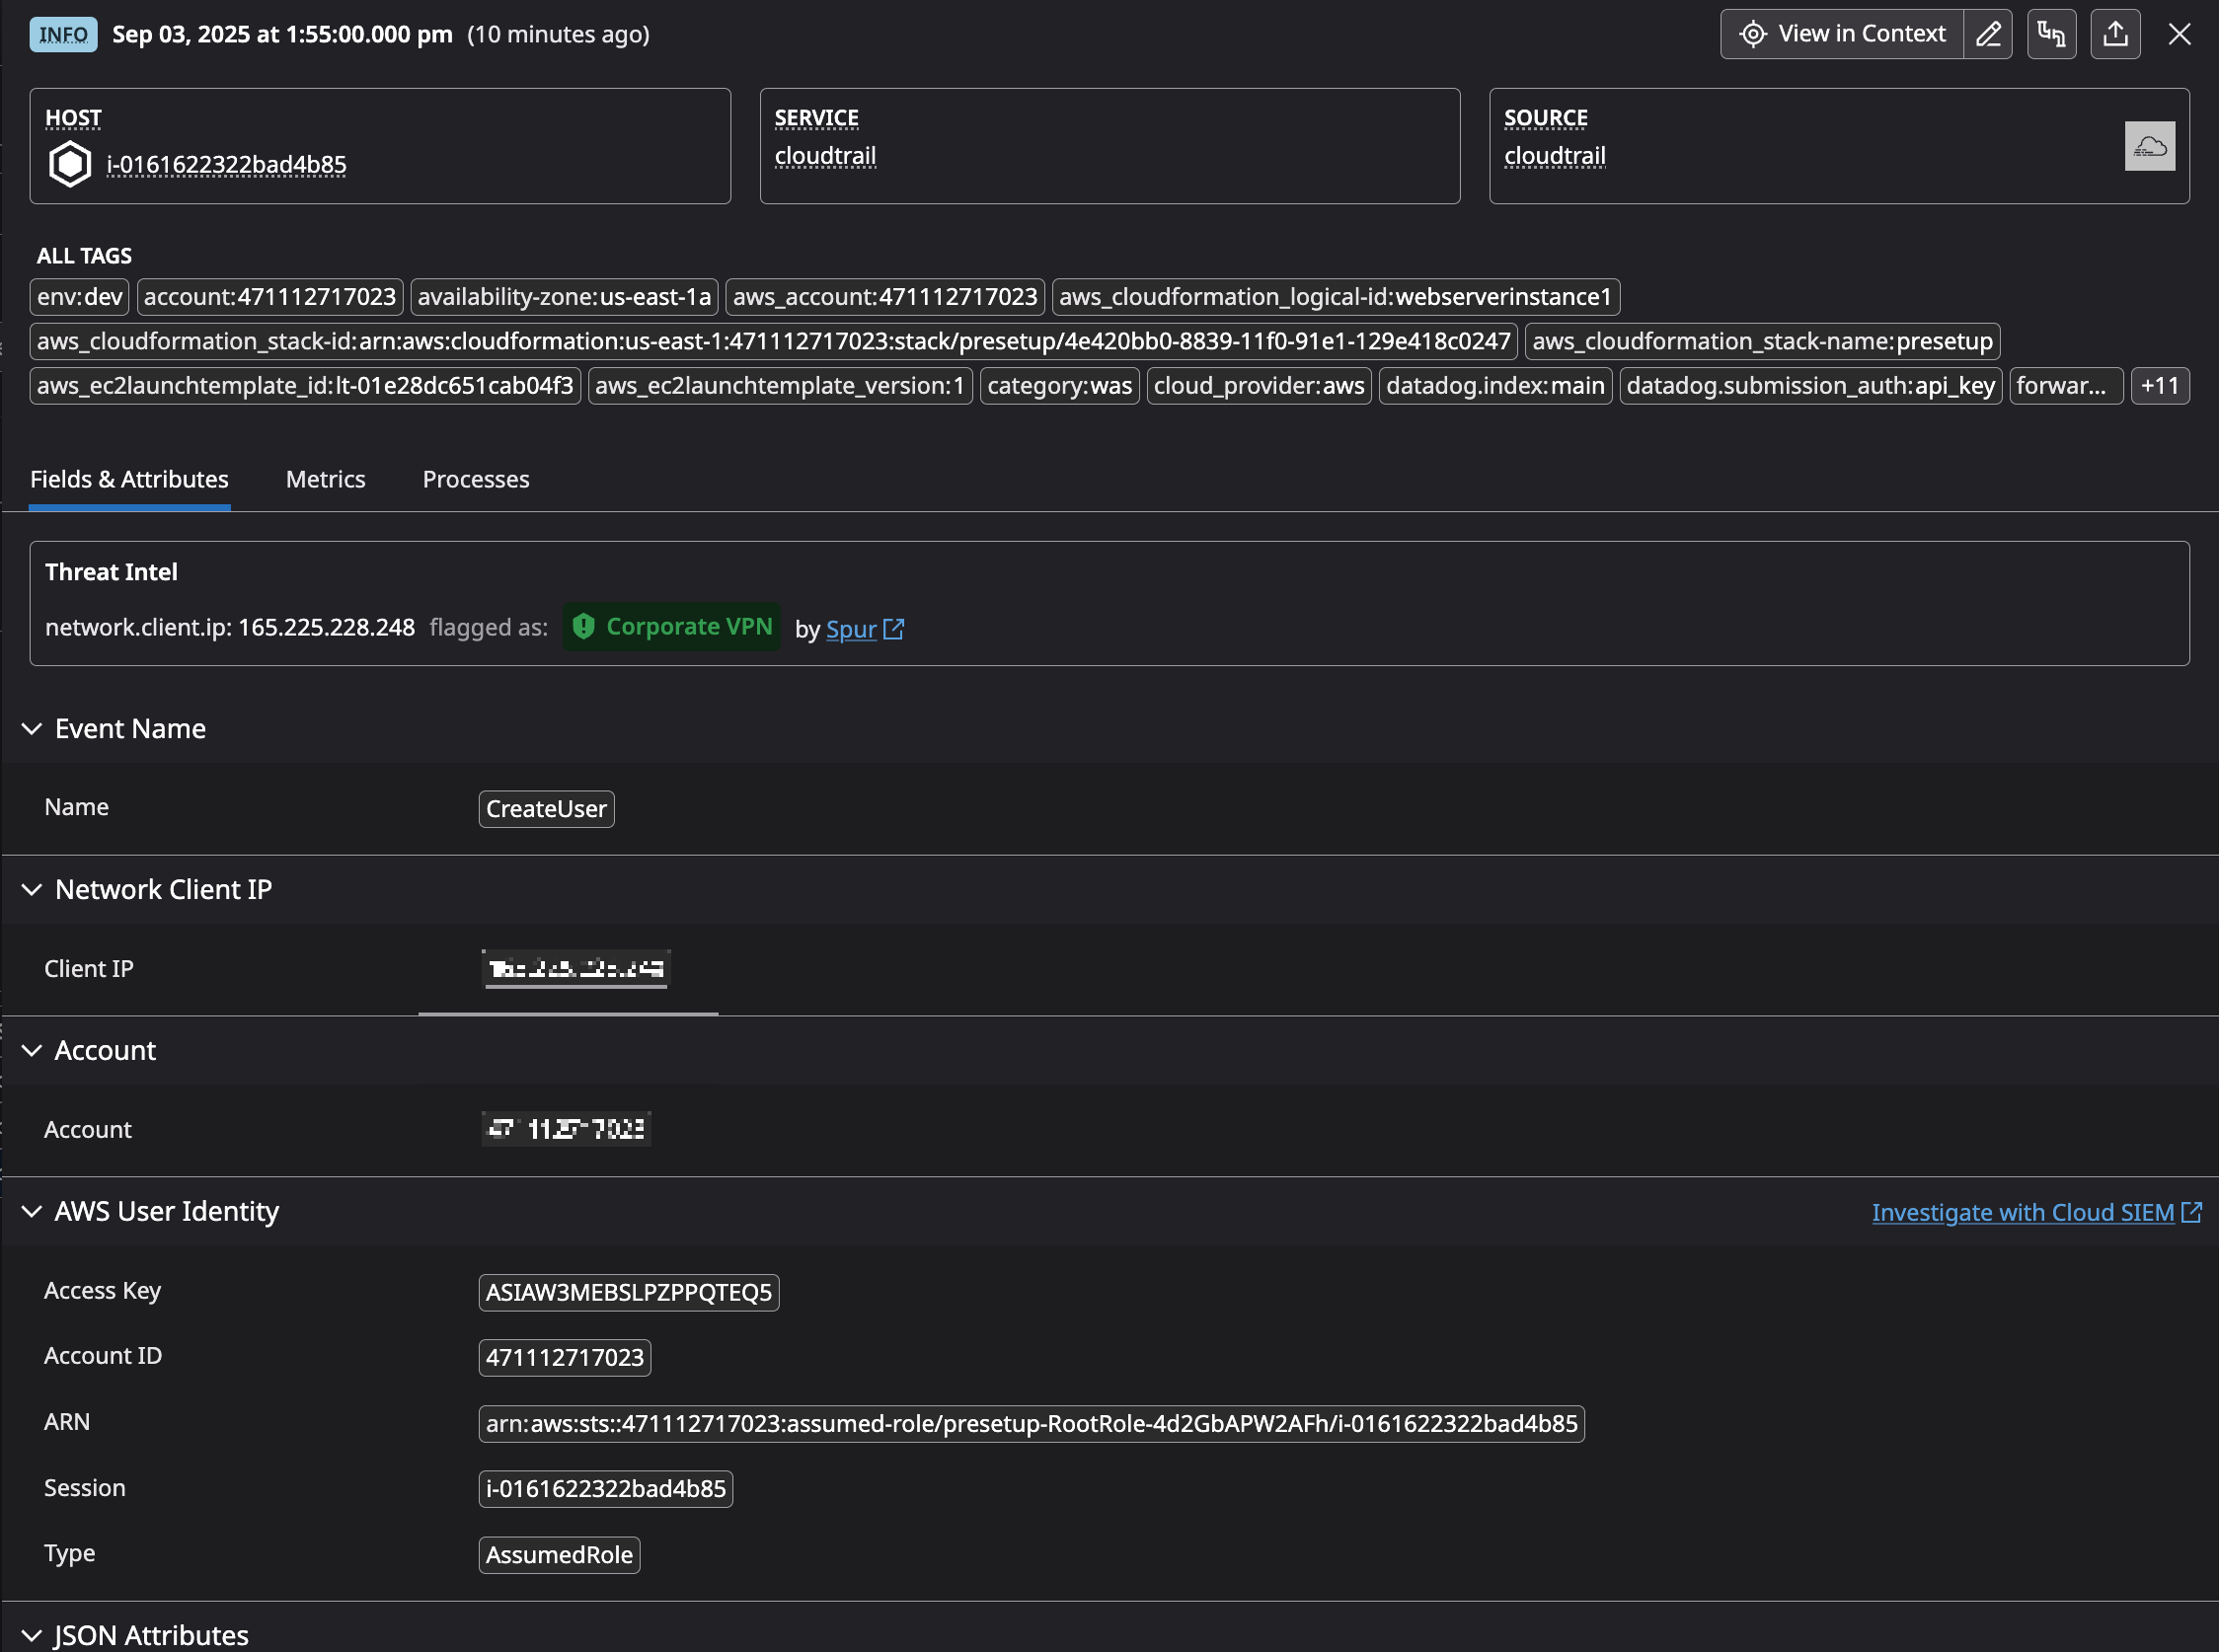The height and width of the screenshot is (1652, 2219).
Task: Click the View in Context button
Action: coord(1842,34)
